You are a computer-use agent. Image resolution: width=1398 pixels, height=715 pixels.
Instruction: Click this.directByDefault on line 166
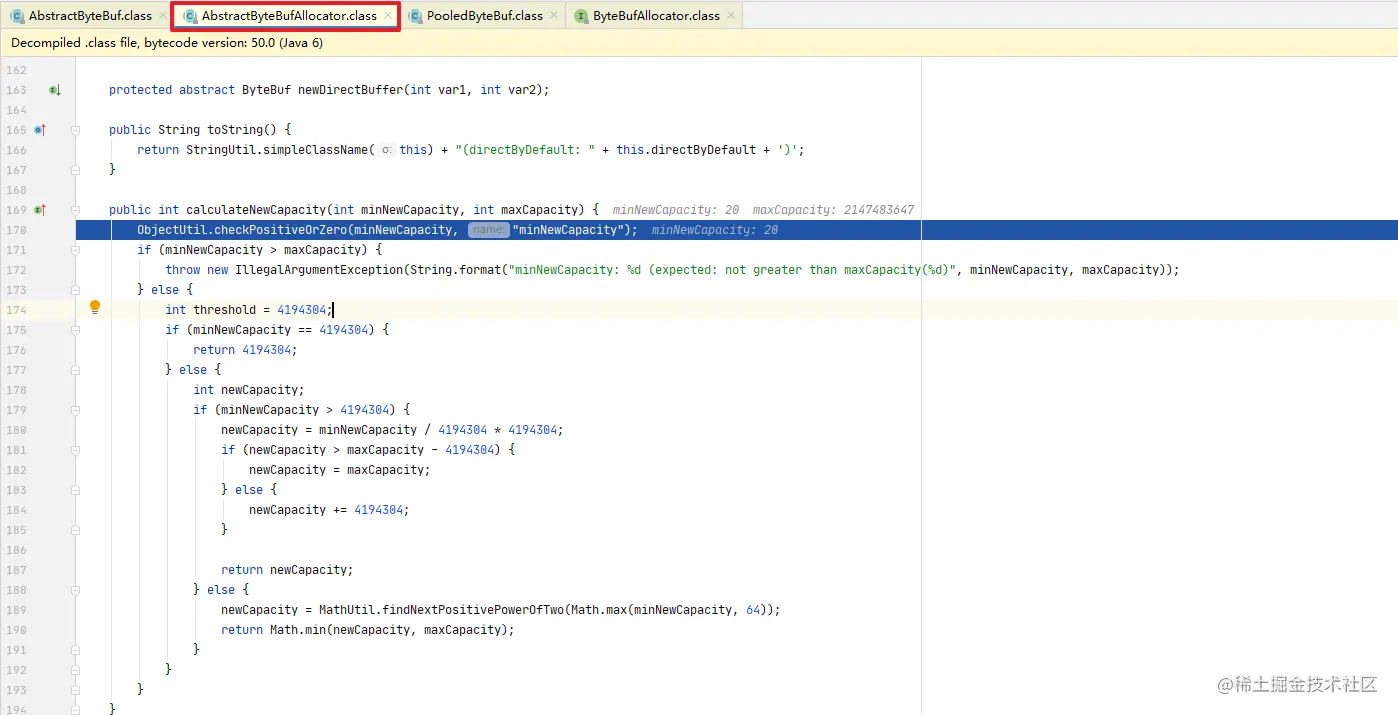tap(686, 150)
